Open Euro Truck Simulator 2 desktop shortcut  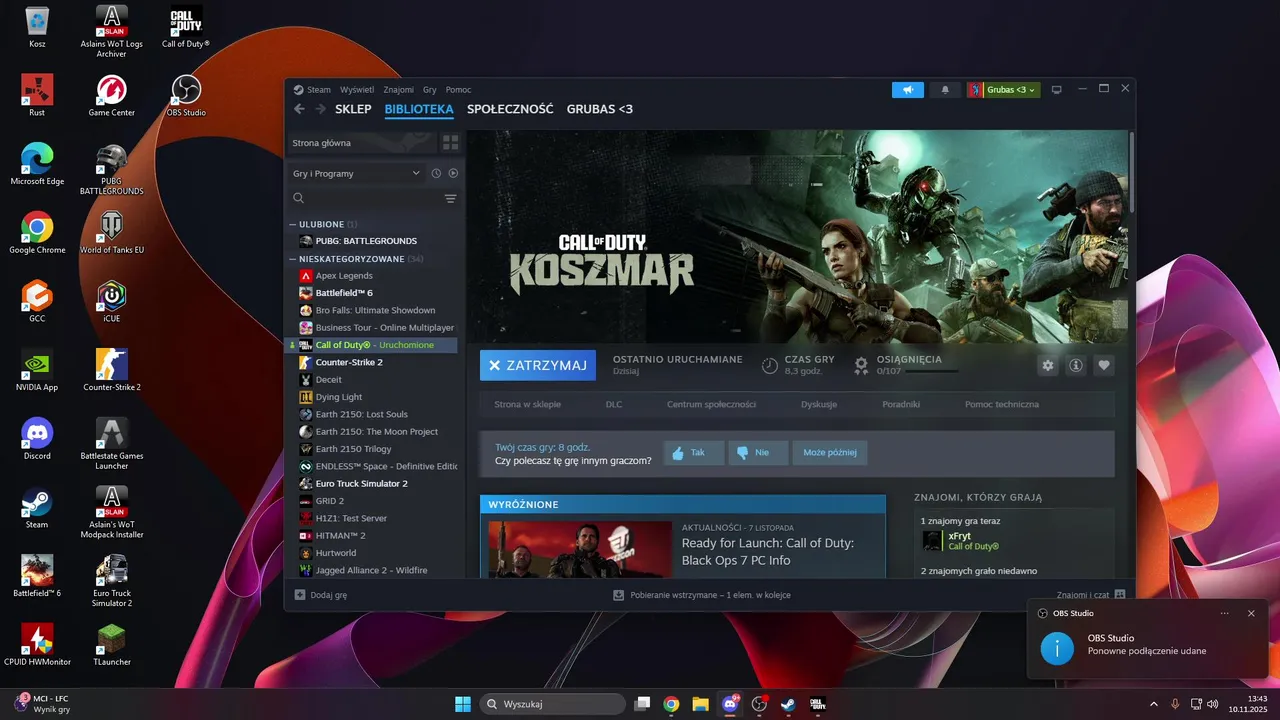(x=111, y=580)
